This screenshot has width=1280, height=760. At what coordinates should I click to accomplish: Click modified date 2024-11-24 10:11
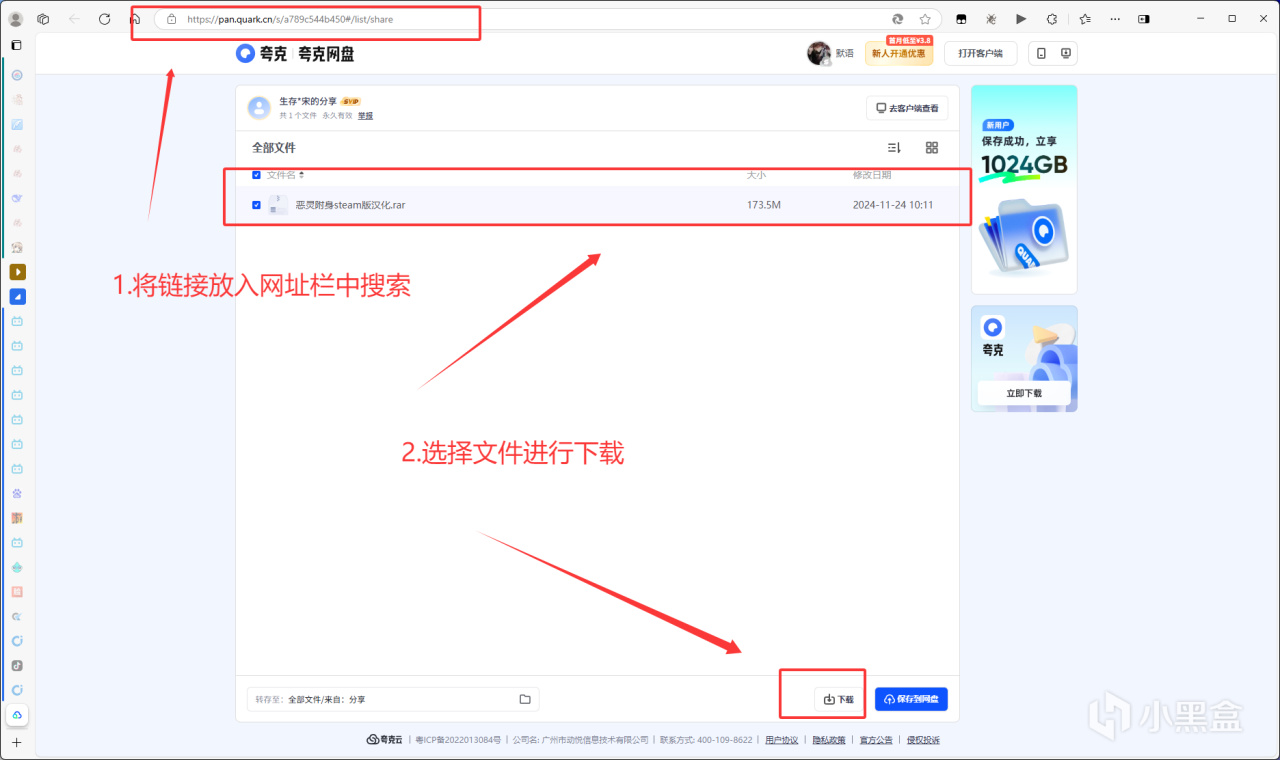pyautogui.click(x=893, y=205)
